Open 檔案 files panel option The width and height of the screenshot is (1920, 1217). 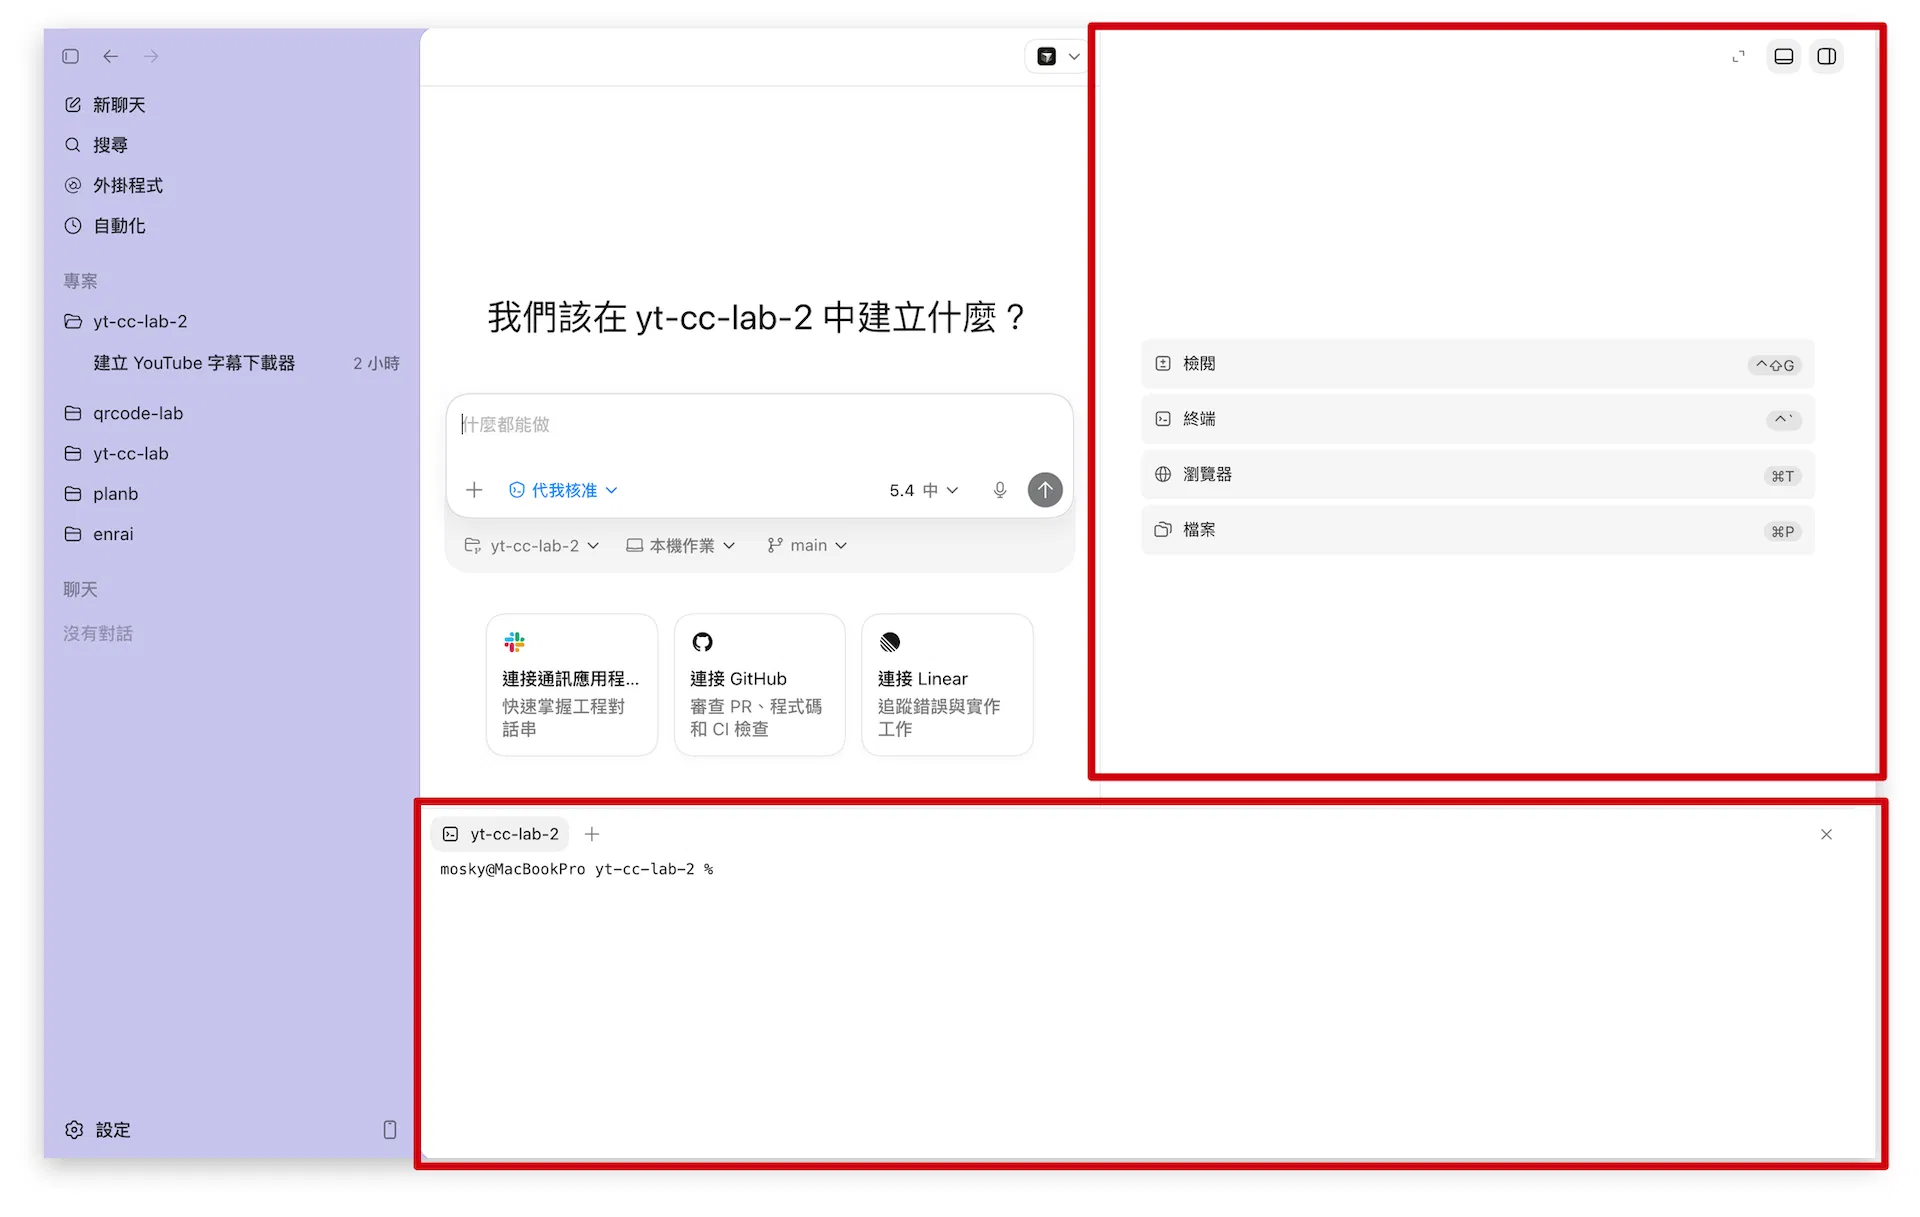(x=1477, y=530)
